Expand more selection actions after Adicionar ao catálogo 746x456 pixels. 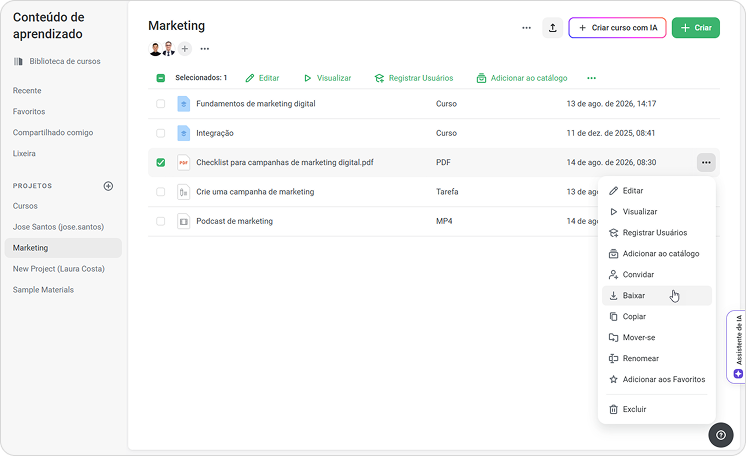point(591,78)
